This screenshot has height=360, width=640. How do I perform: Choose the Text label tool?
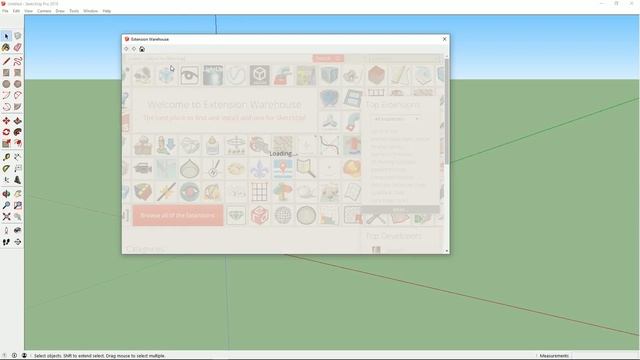(18, 169)
